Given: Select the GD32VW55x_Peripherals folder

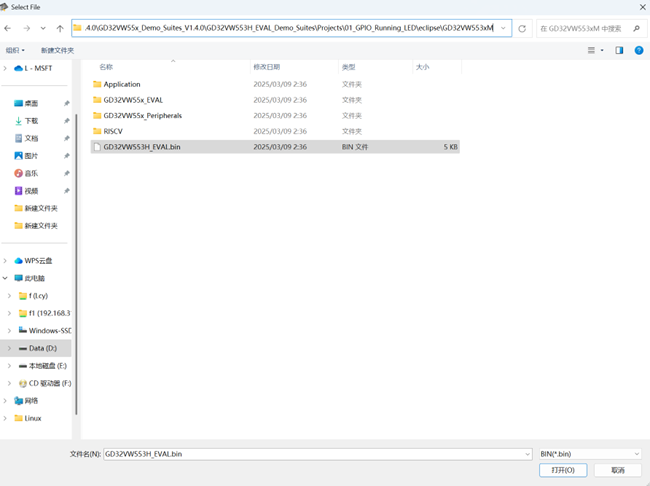Looking at the screenshot, I should pyautogui.click(x=142, y=116).
